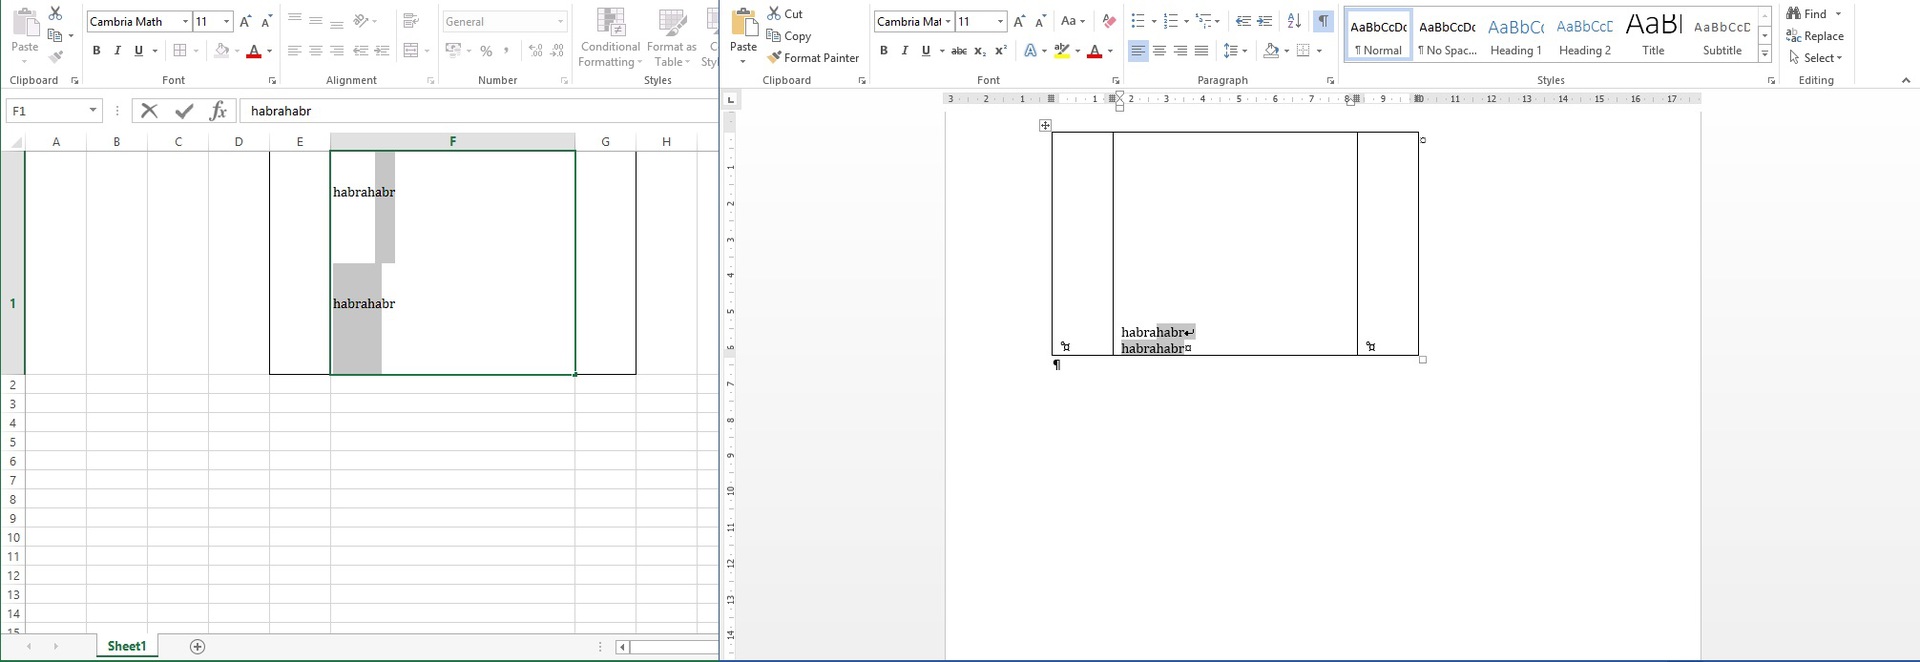Image resolution: width=1920 pixels, height=662 pixels.
Task: Click Word's Justify alignment icon
Action: click(1201, 50)
